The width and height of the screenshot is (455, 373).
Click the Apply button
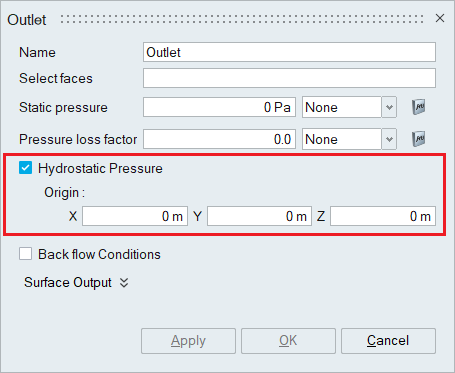pos(188,341)
